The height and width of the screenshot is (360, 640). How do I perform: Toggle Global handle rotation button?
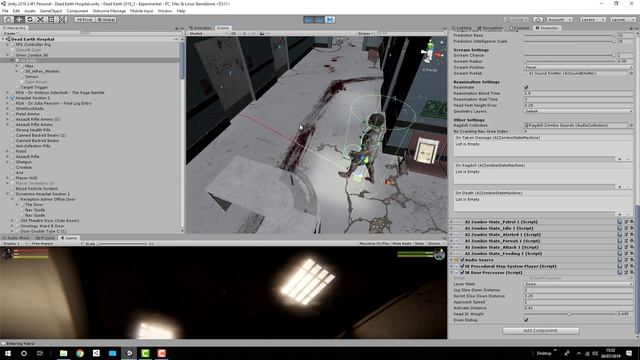pyautogui.click(x=106, y=20)
